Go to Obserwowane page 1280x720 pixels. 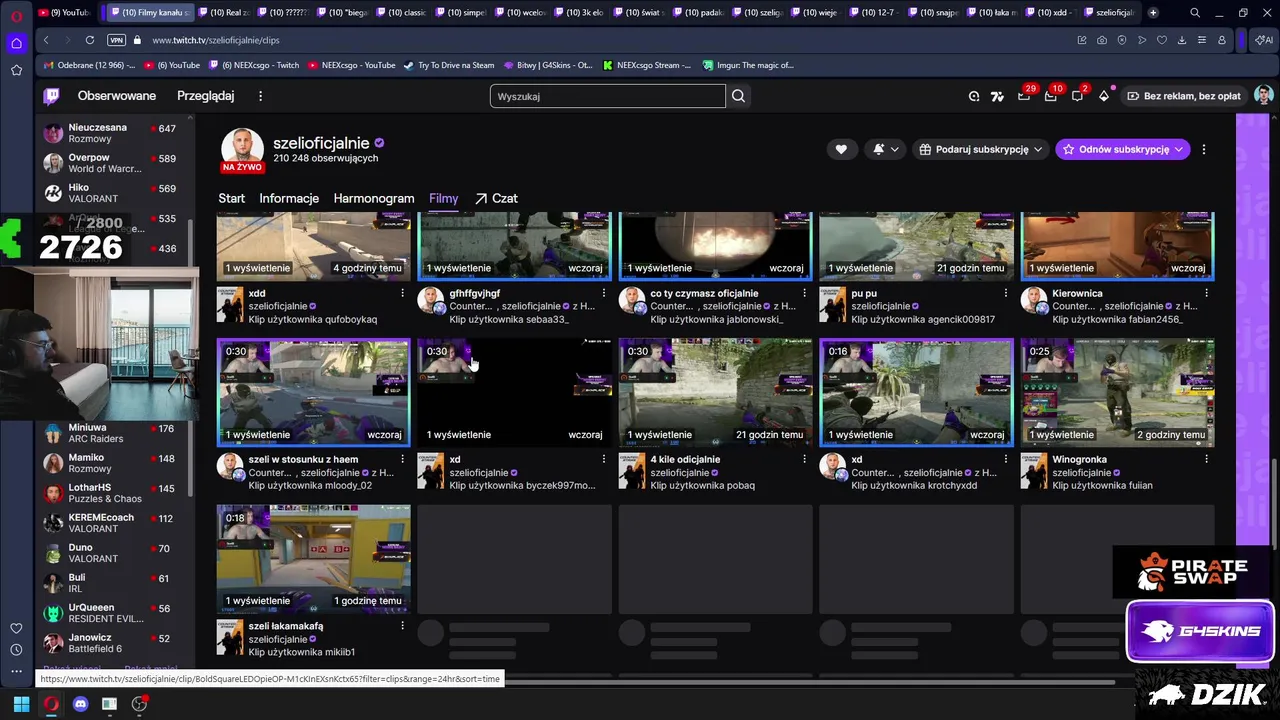[x=117, y=96]
